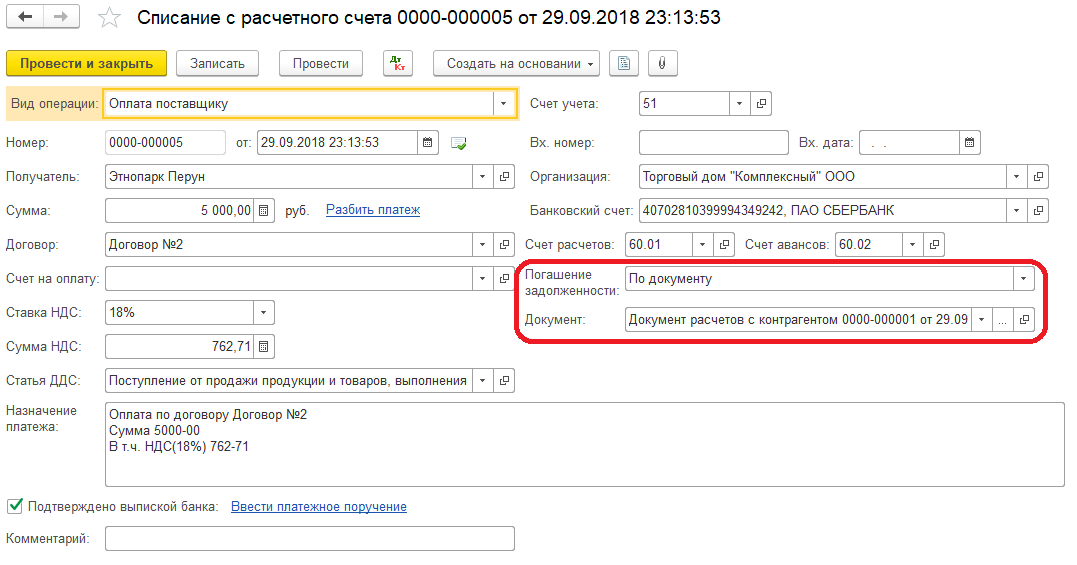Open calendar for Вх. дата
Screen dimensions: 1077x565
(x=969, y=143)
